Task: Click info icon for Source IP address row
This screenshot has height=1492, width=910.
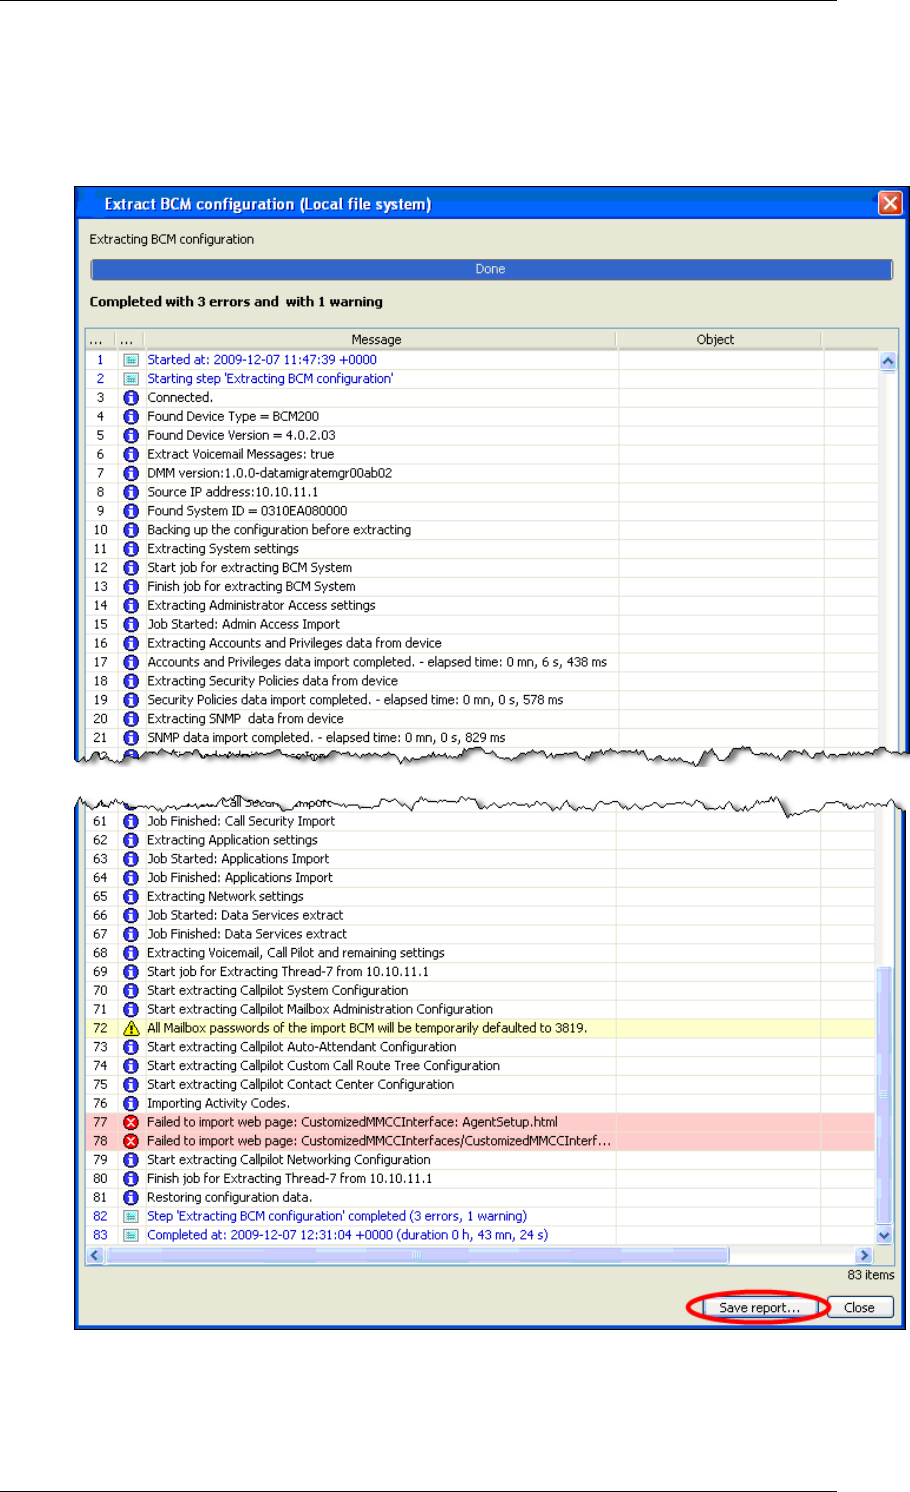Action: [x=130, y=492]
